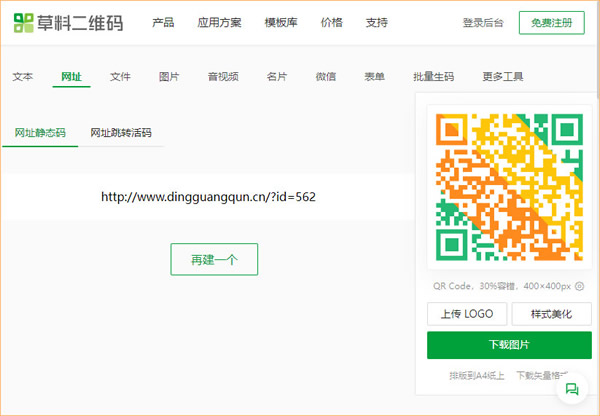Click the 草料二维码 logo

point(68,23)
